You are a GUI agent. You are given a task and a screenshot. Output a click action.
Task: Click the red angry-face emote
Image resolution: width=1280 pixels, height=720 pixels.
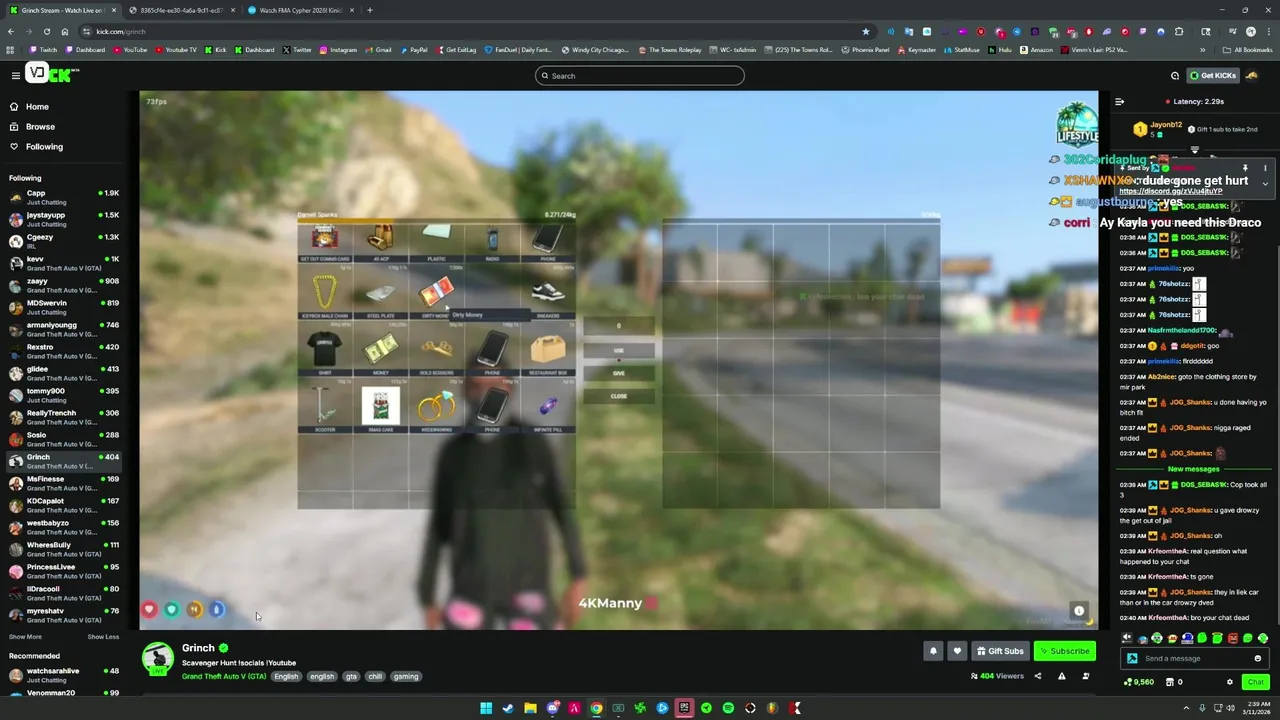click(1233, 638)
